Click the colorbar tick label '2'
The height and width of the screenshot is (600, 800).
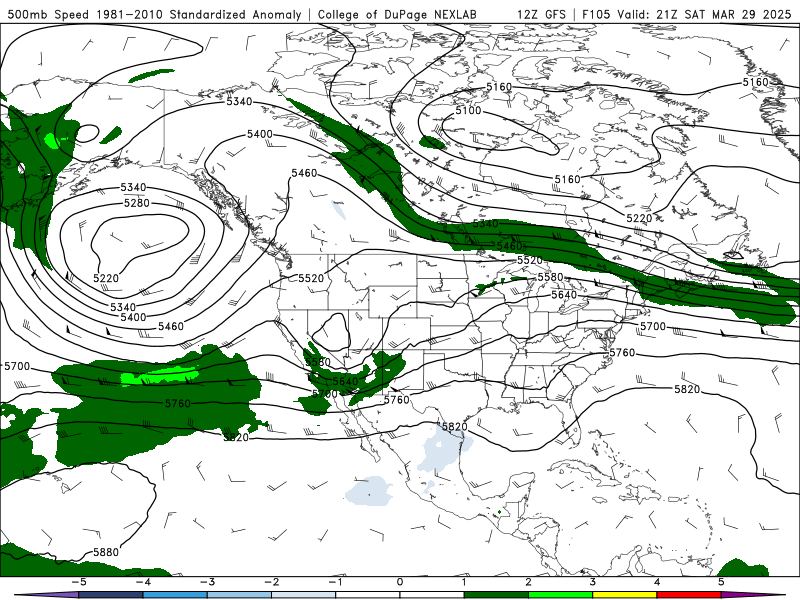(x=529, y=582)
